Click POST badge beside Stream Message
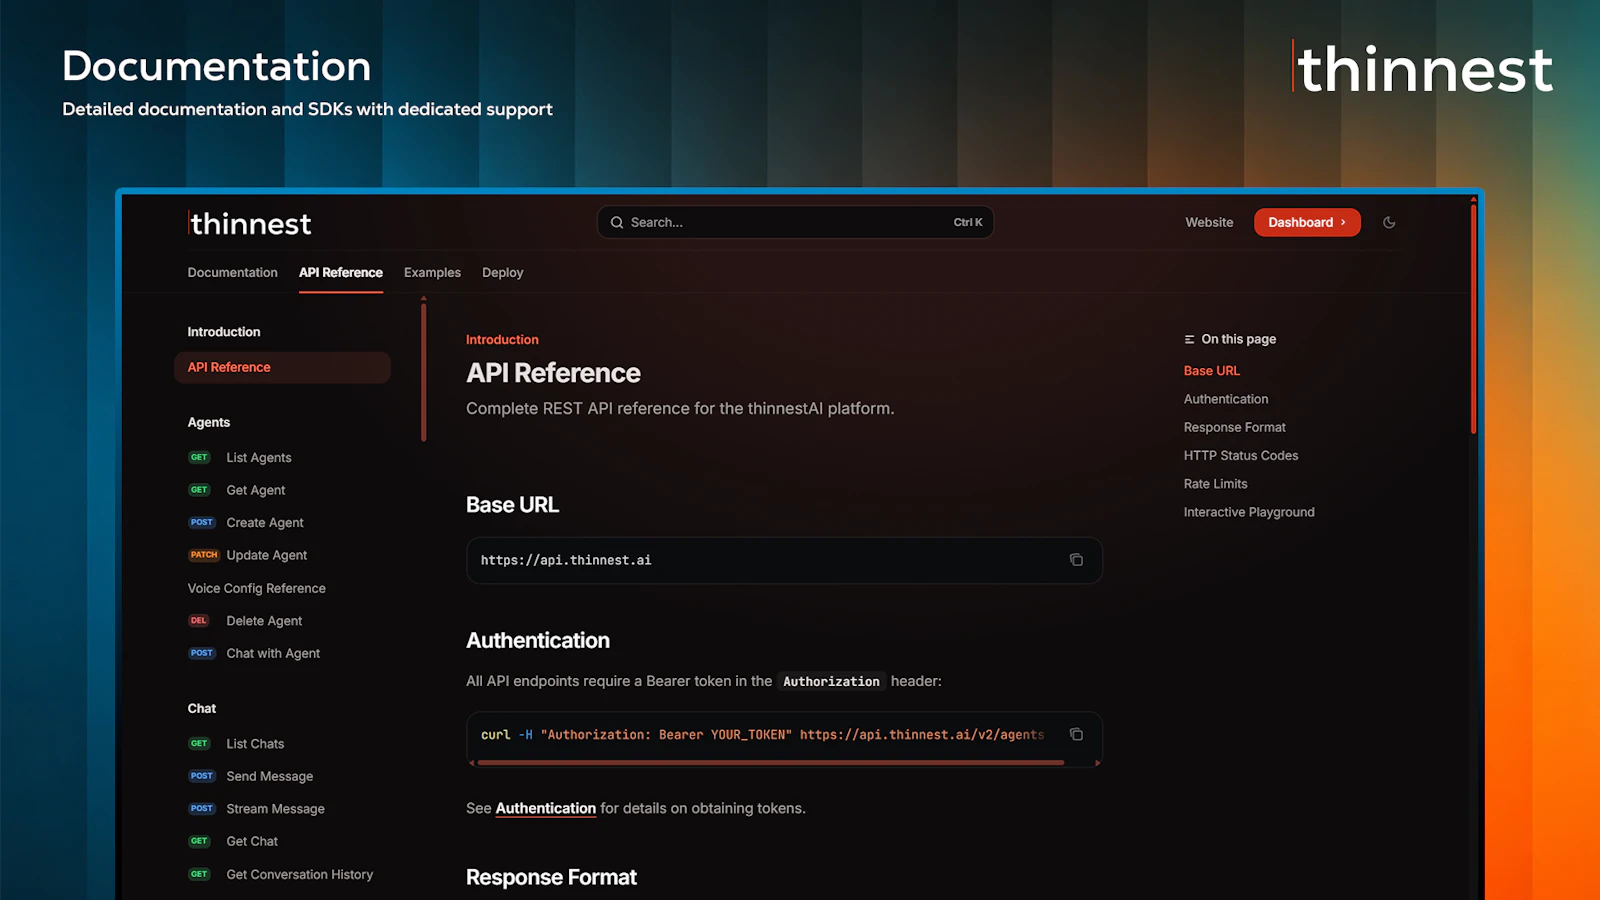Screen dimensions: 1600x900 tap(202, 808)
